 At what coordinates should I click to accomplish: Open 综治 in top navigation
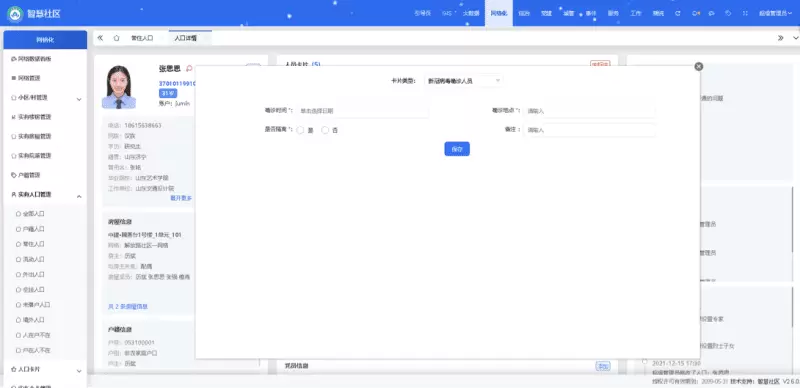click(x=524, y=14)
